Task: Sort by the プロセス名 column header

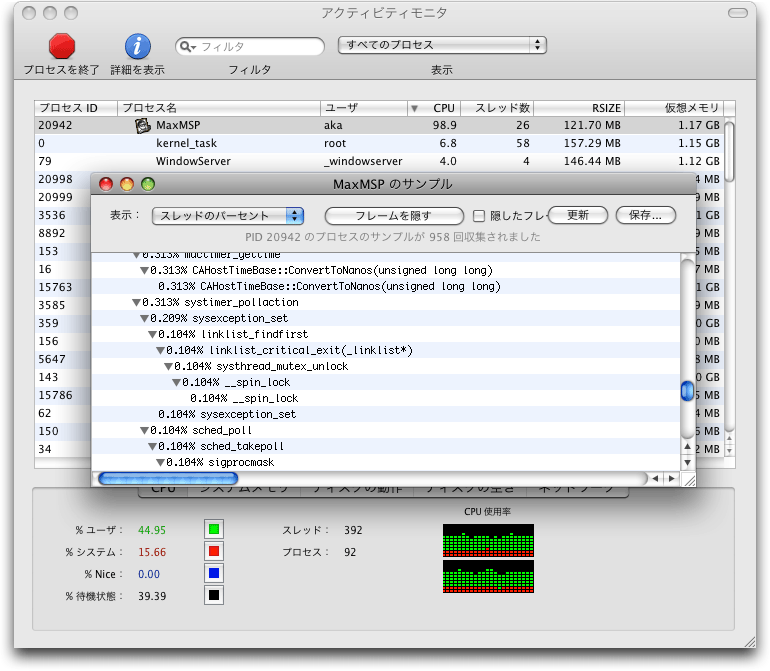Action: pyautogui.click(x=219, y=108)
